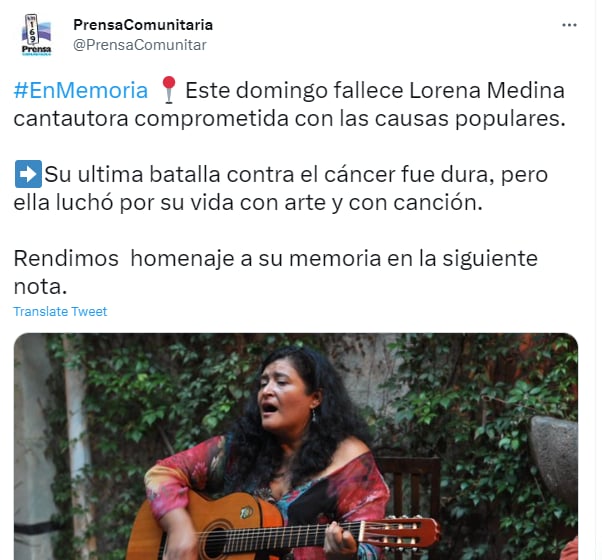
Task: Click the wooden chair behind the singer
Action: (409, 486)
